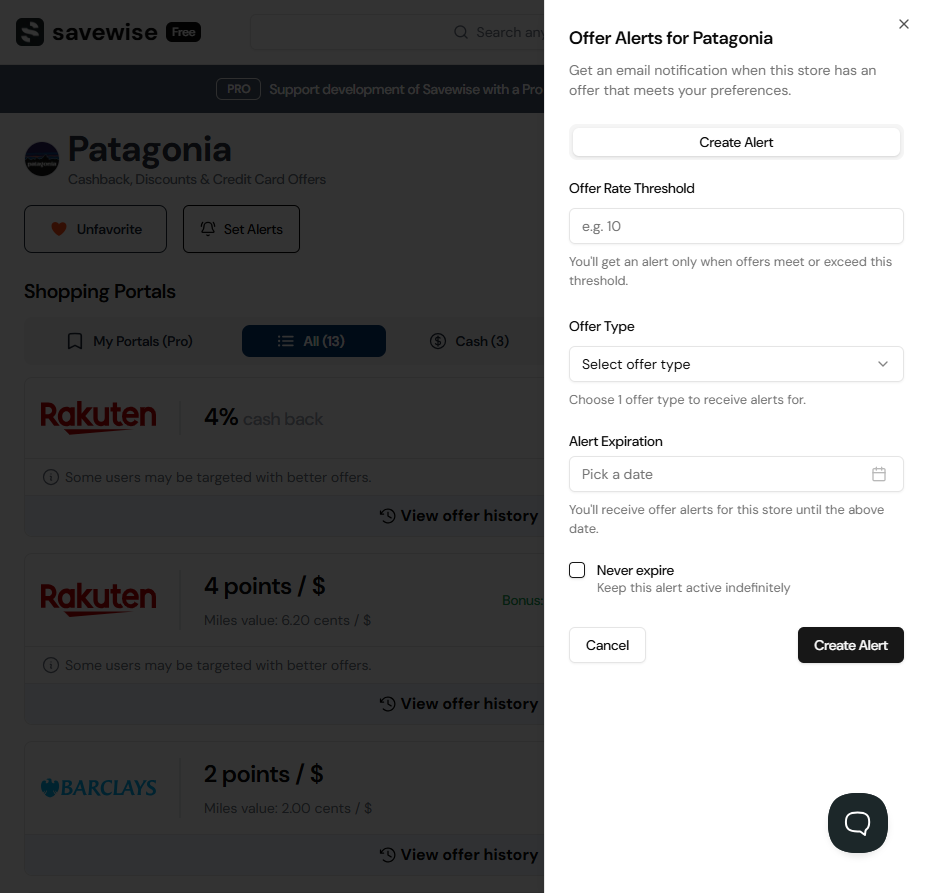Switch to the Cash (3) tab
This screenshot has height=893, width=928.
[469, 341]
